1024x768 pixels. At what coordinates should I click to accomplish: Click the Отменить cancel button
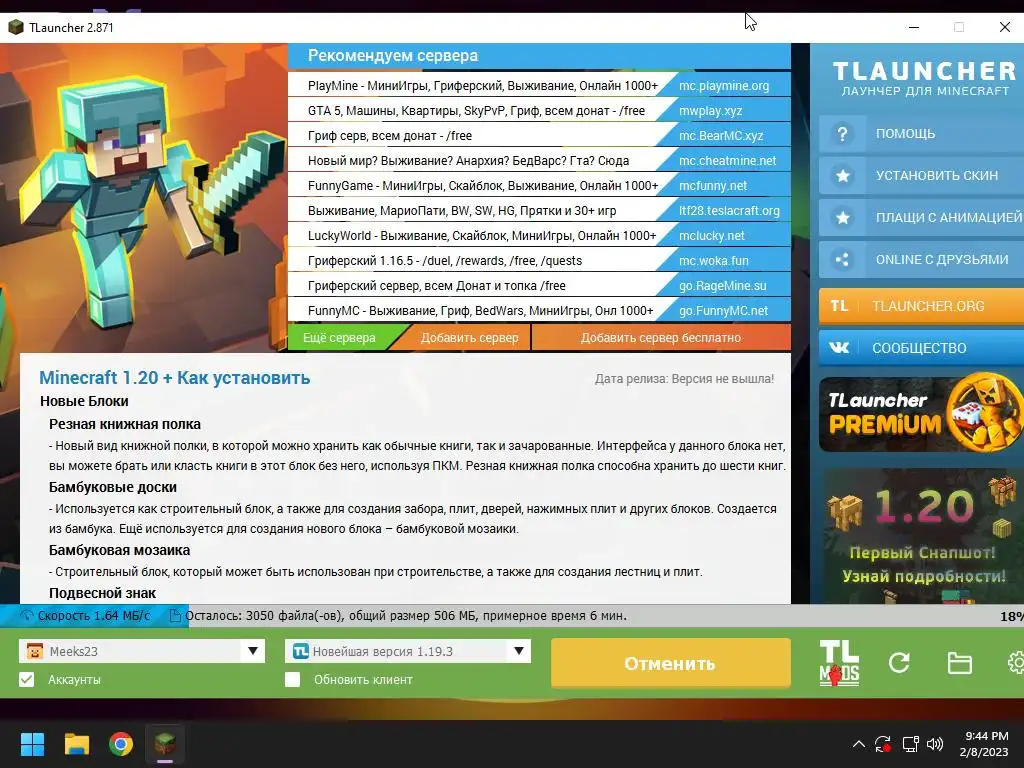pyautogui.click(x=671, y=664)
